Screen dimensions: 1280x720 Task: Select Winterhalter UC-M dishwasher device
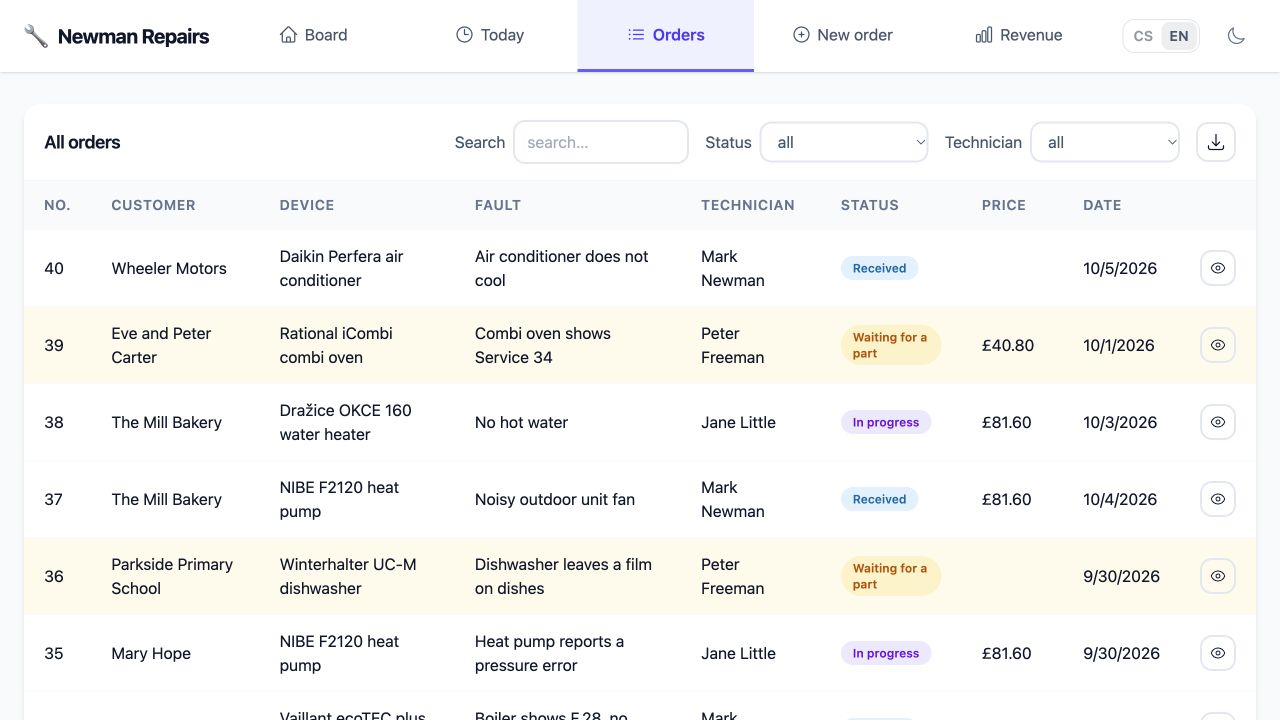(x=348, y=576)
